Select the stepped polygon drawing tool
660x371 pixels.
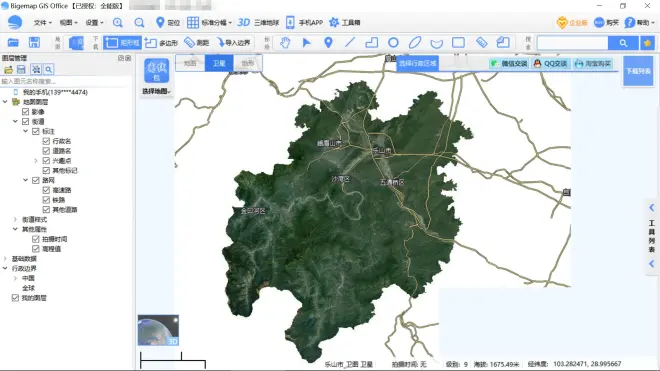[x=372, y=43]
